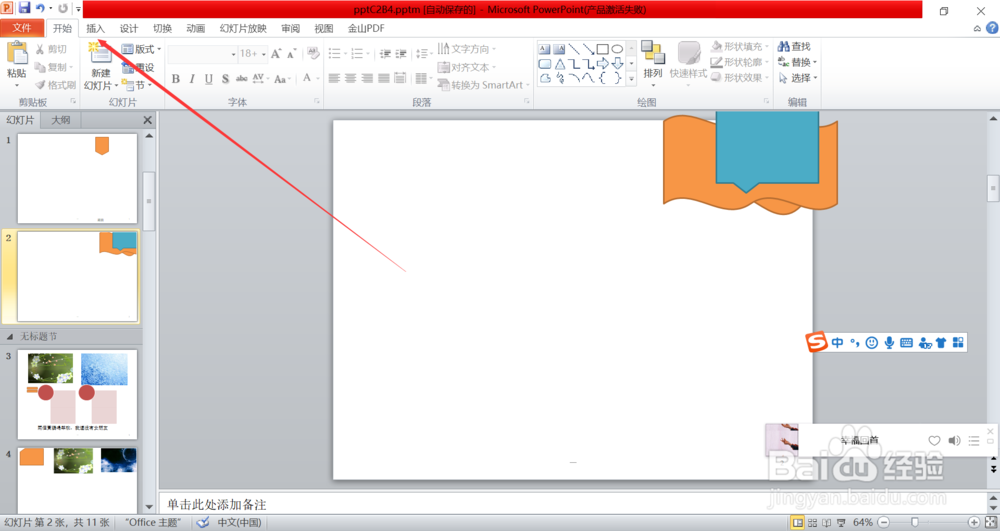Open the Layout (版式) dropdown
Image resolution: width=1000 pixels, height=531 pixels.
[142, 49]
